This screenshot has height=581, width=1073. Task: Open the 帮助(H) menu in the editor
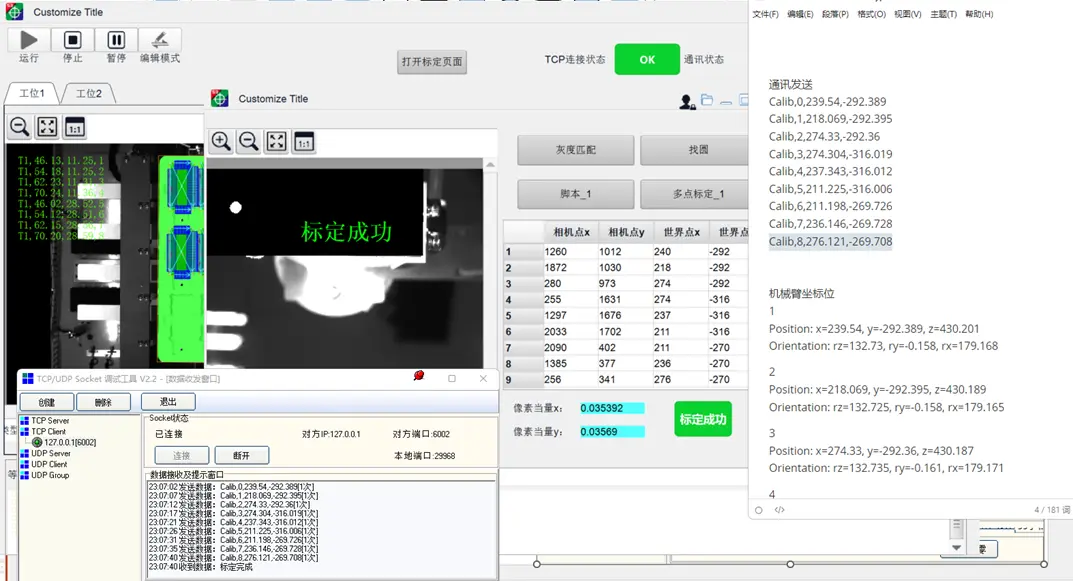point(979,14)
